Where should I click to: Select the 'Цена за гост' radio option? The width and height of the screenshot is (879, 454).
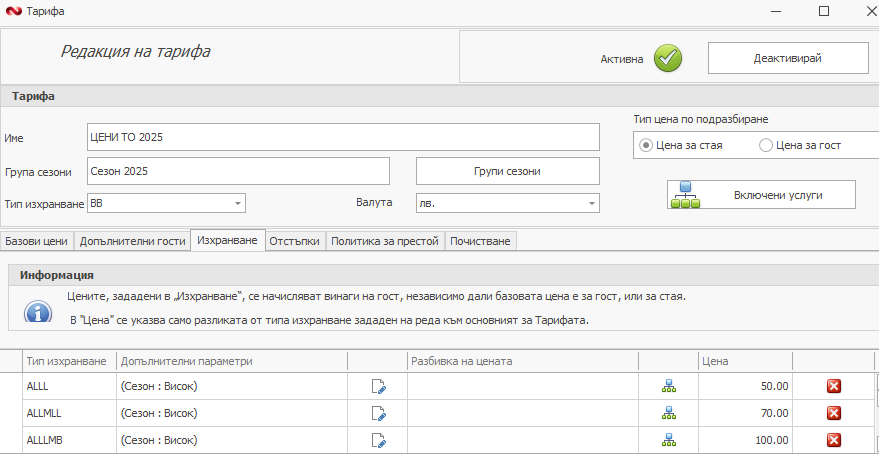pyautogui.click(x=766, y=145)
